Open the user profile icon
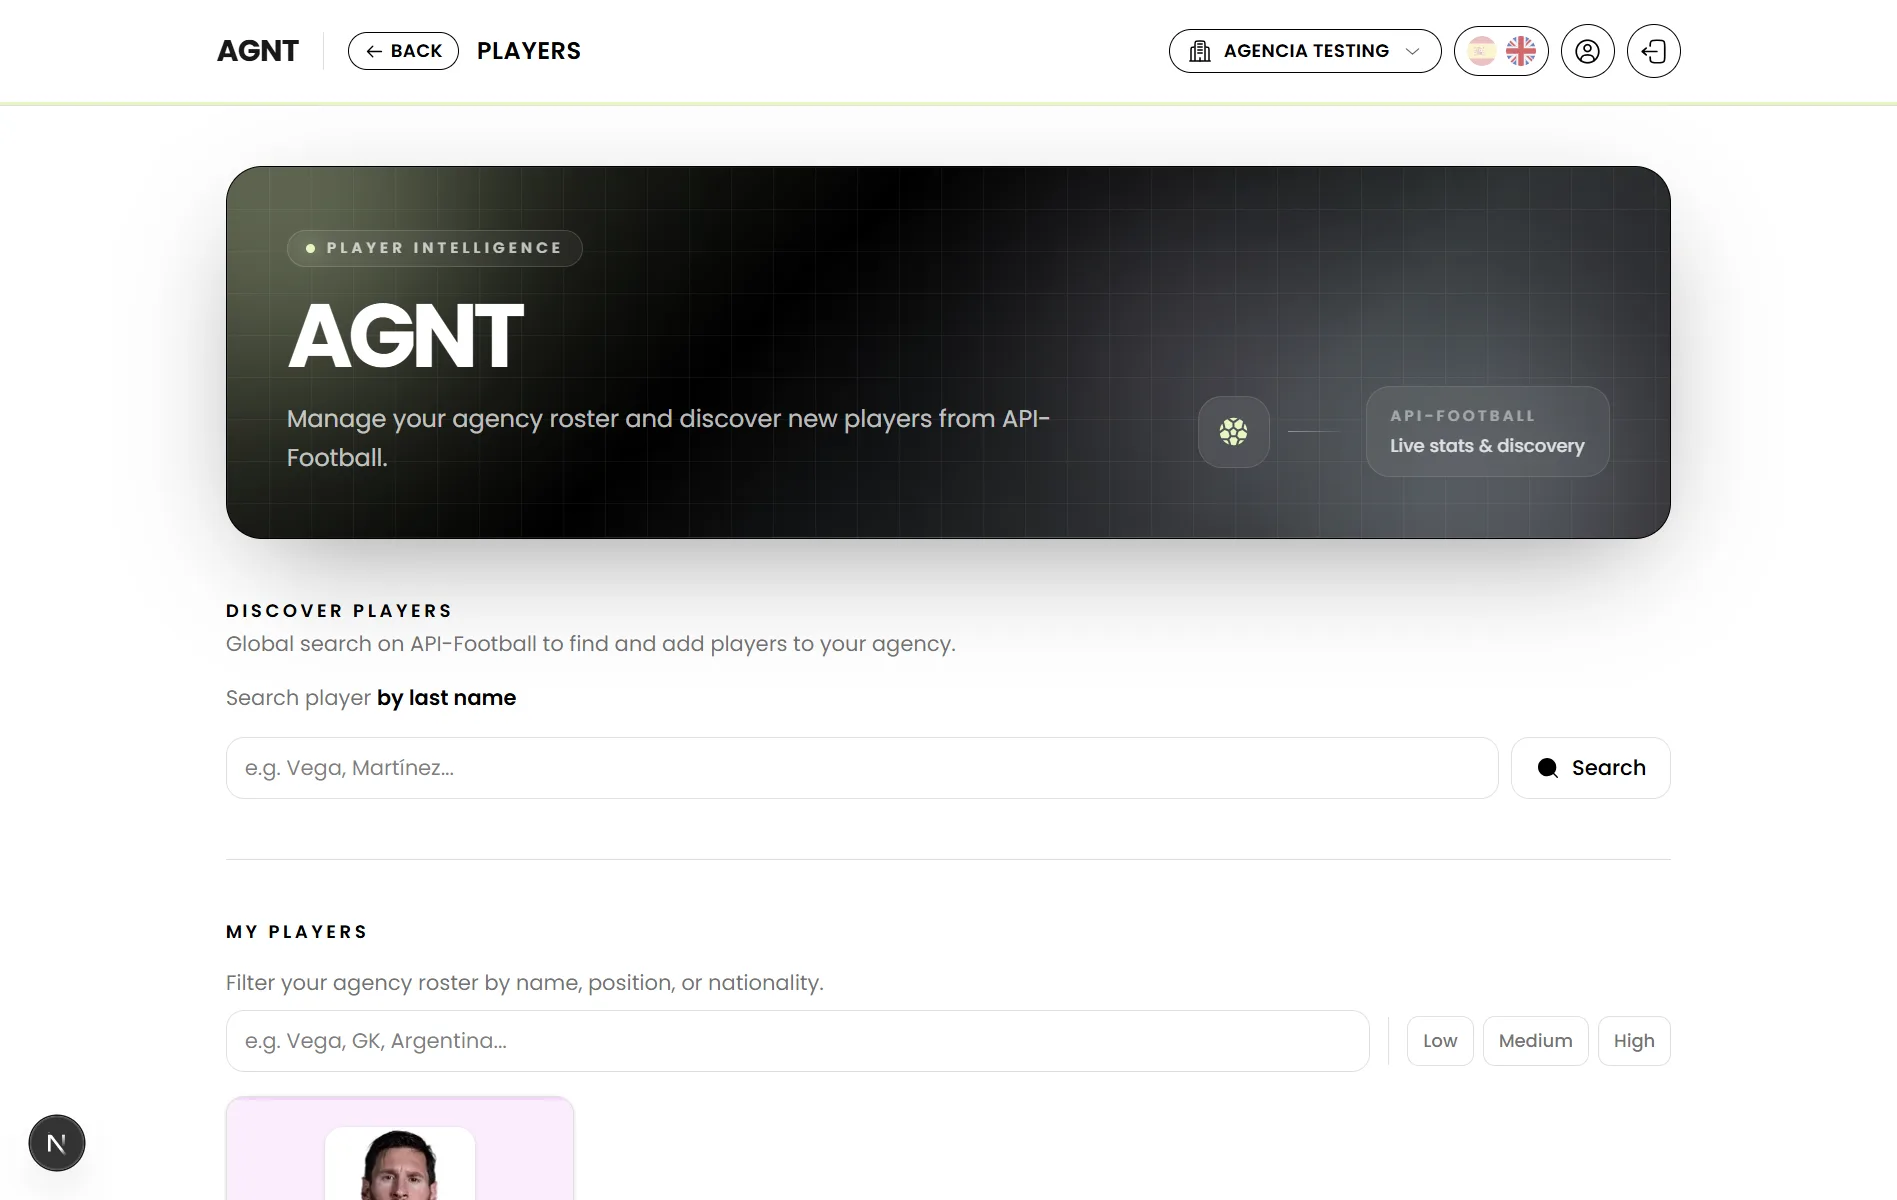 (x=1588, y=51)
